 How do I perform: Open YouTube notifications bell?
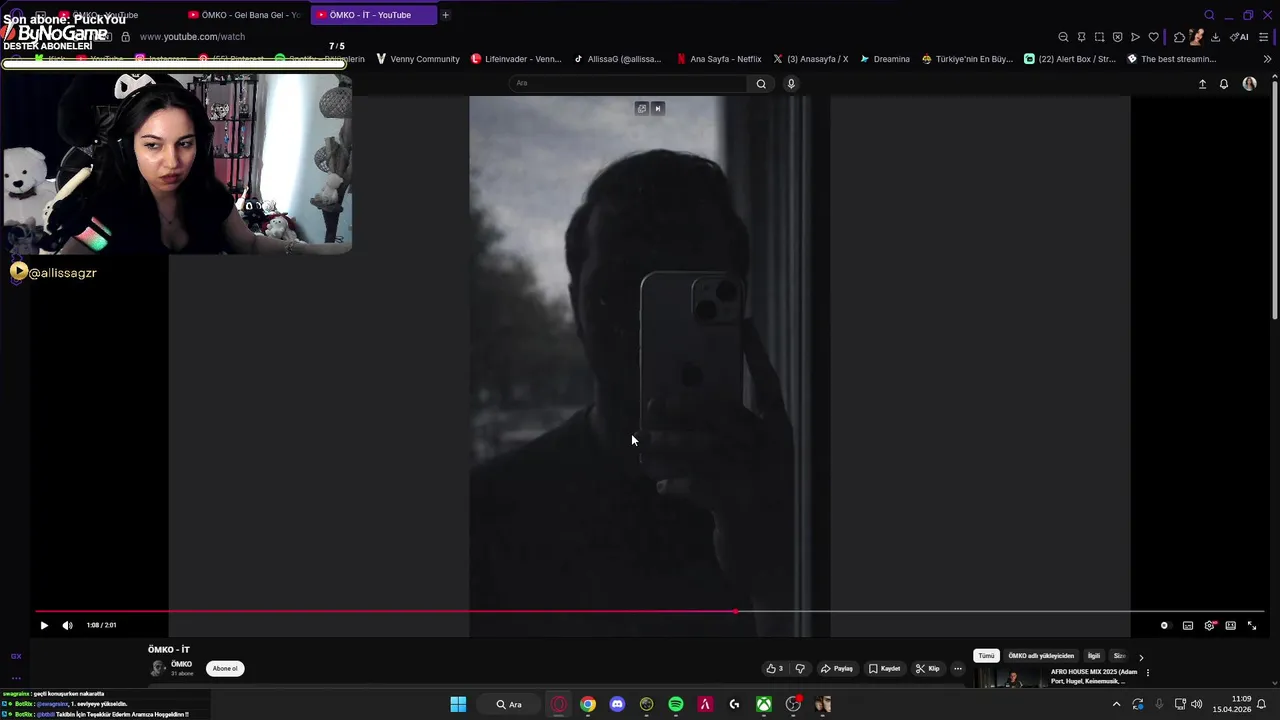point(1224,84)
